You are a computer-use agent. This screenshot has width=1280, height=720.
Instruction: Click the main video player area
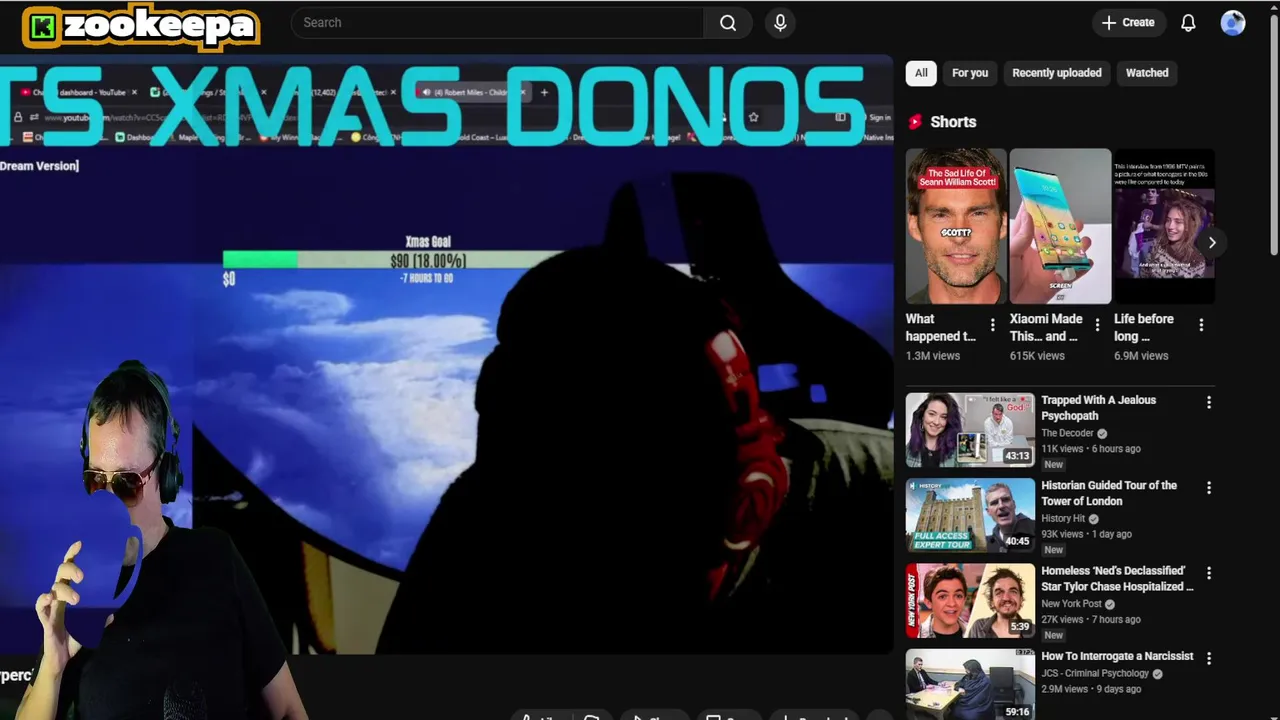click(x=446, y=355)
